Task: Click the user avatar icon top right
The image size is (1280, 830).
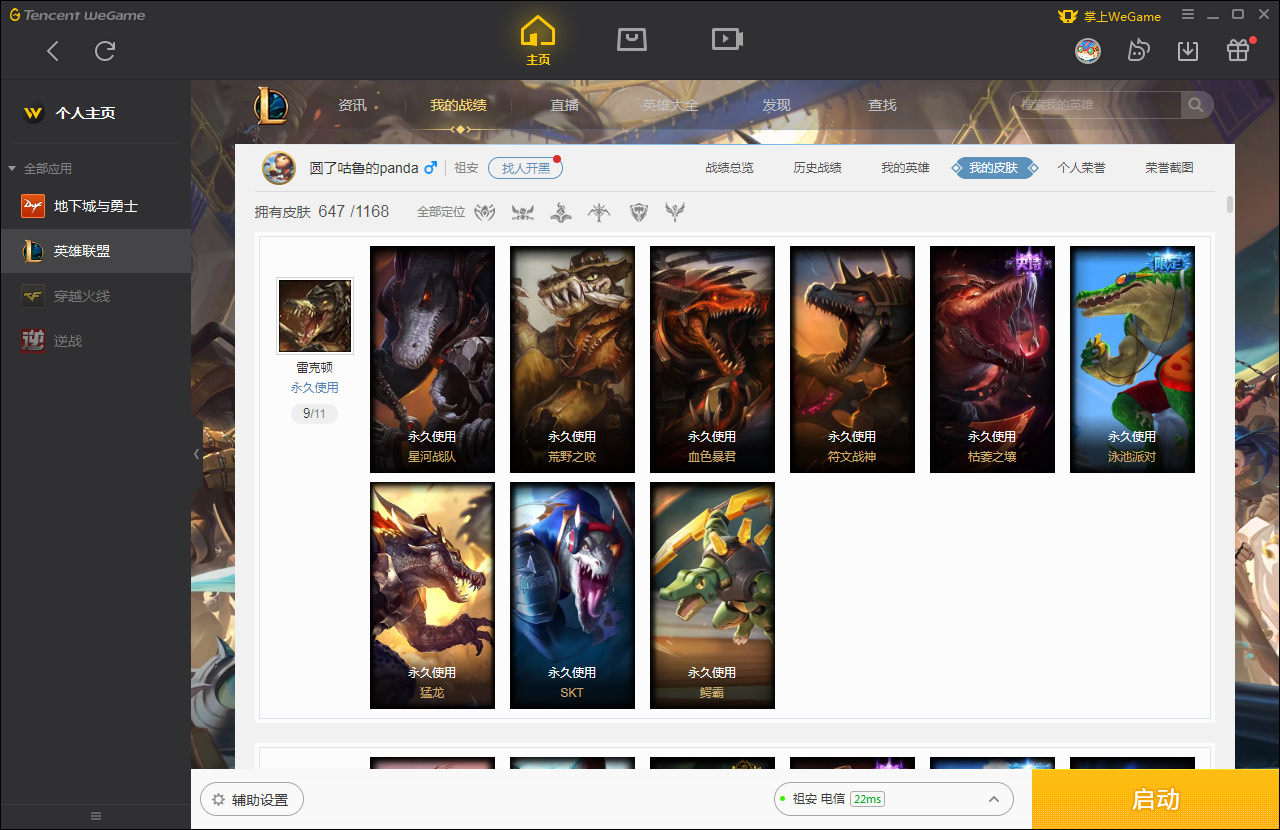Action: (x=1088, y=50)
